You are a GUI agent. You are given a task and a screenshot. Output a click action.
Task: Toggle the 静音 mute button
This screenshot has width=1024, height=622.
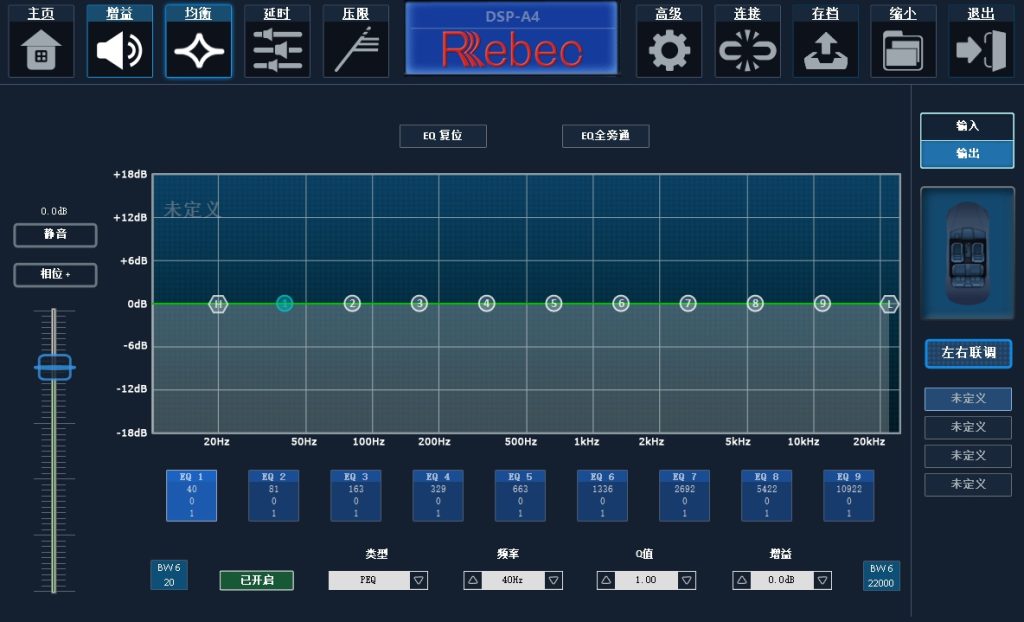[x=56, y=235]
